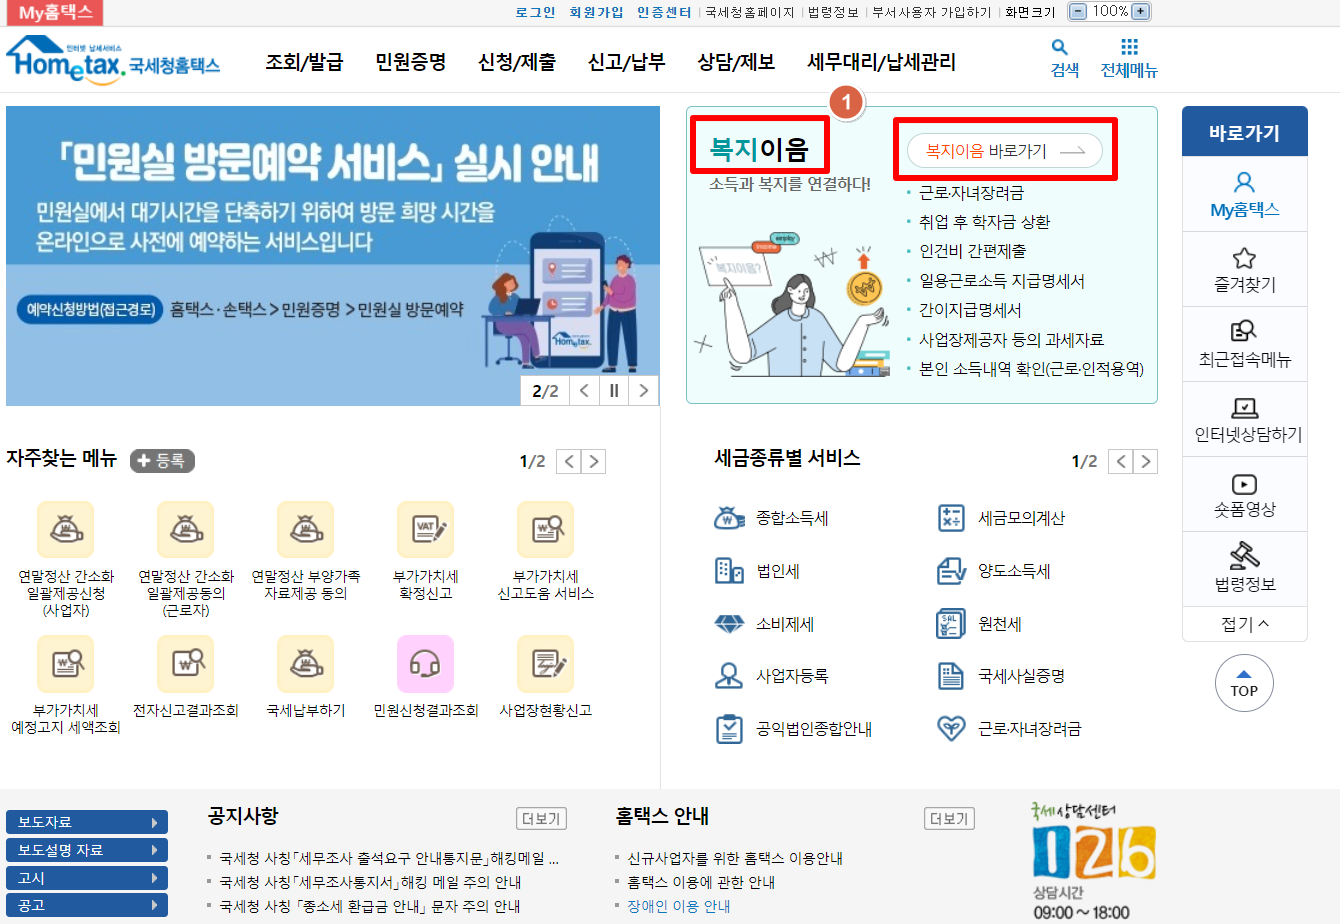The width and height of the screenshot is (1340, 924).
Task: Go to next 자주찾는 메뉴 page
Action: [x=594, y=461]
